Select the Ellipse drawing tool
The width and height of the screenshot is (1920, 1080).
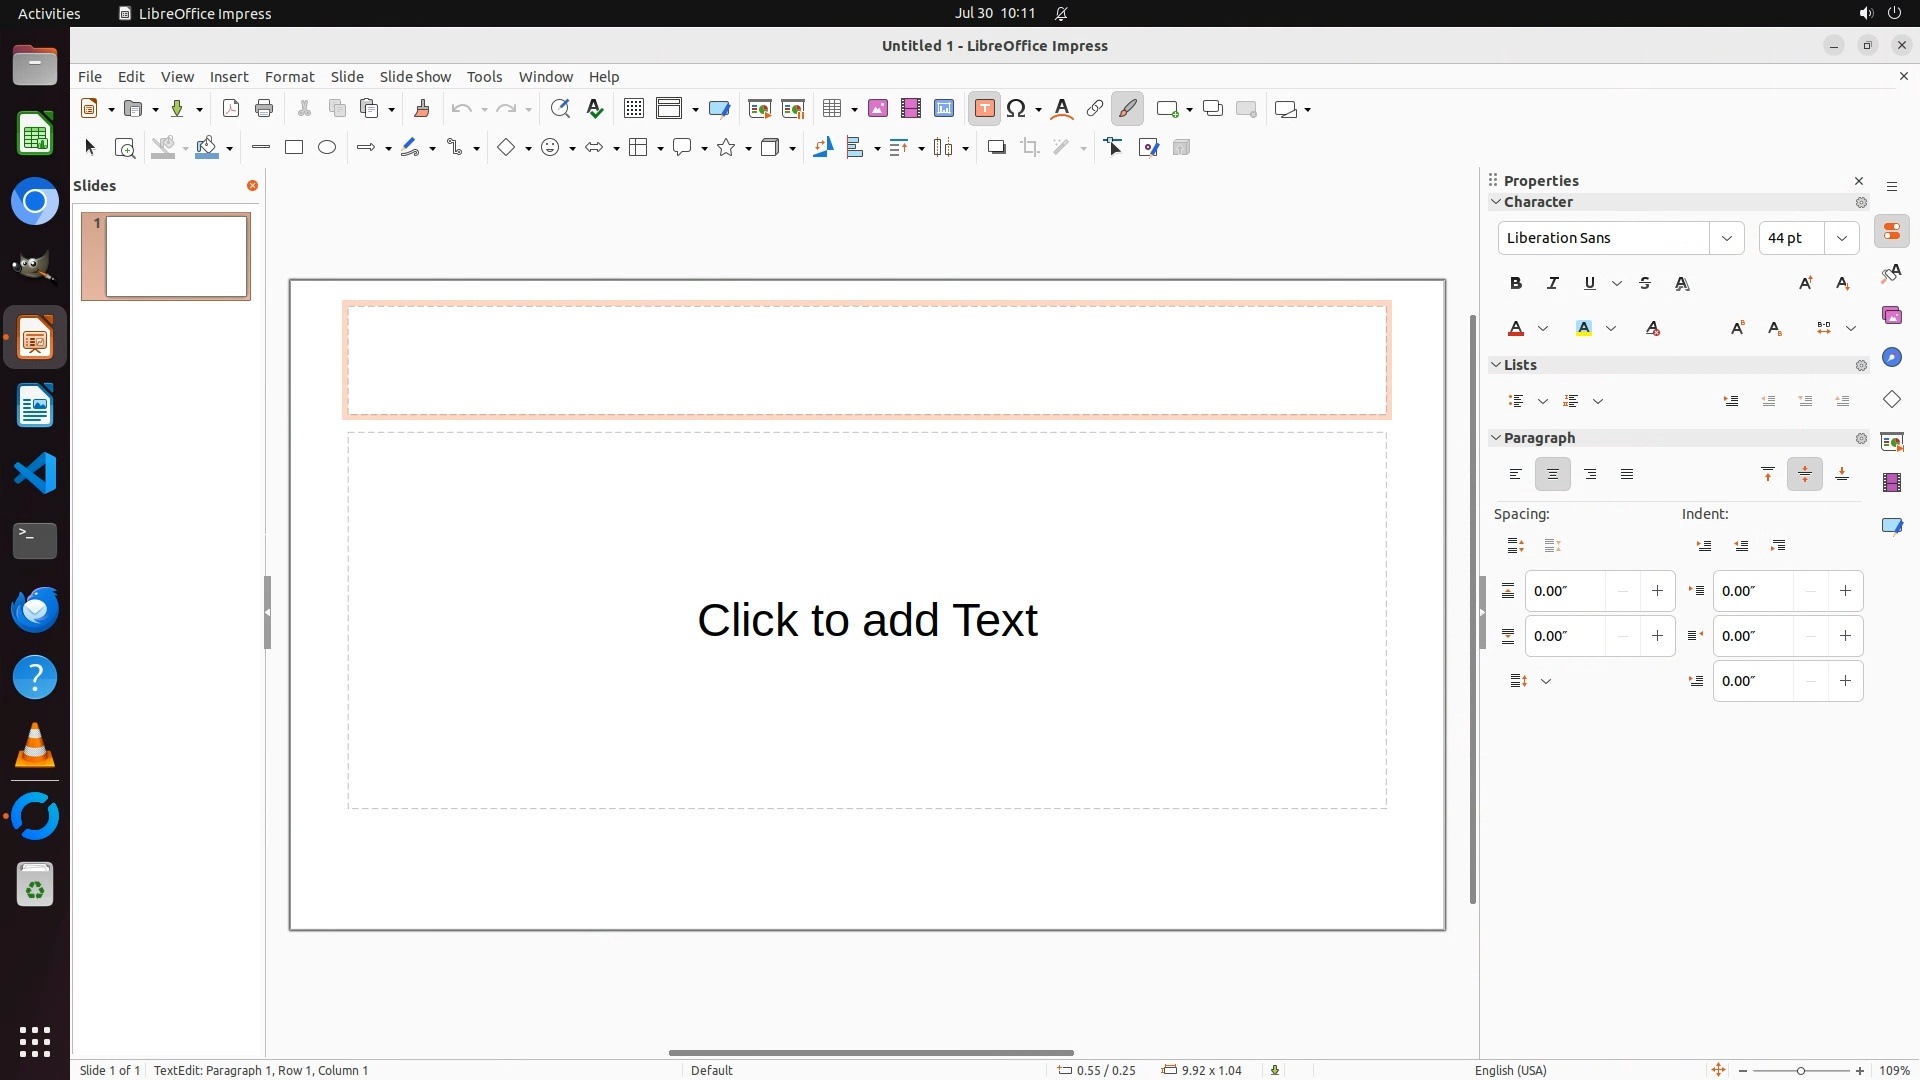point(327,148)
